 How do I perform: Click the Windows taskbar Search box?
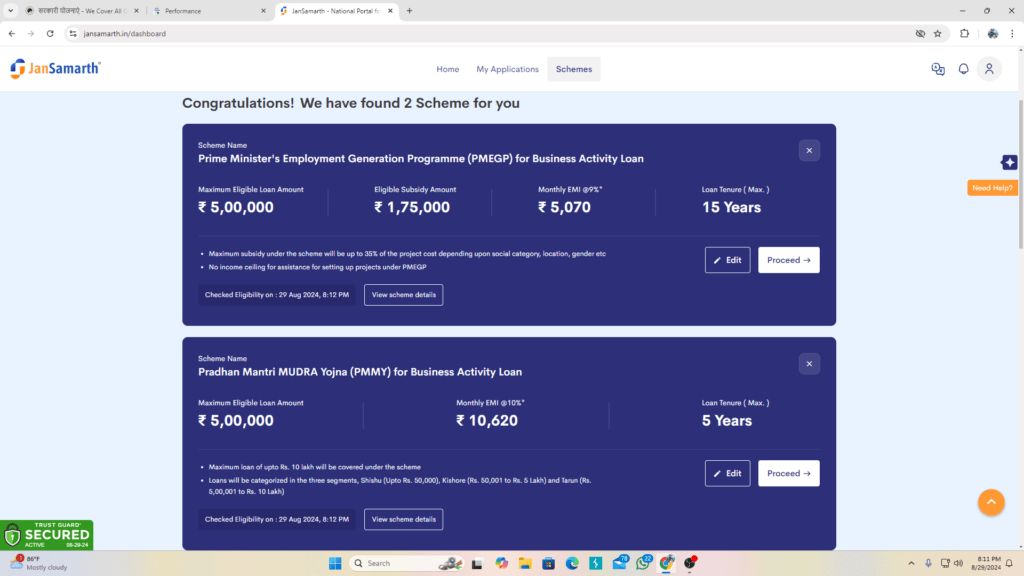tap(406, 563)
